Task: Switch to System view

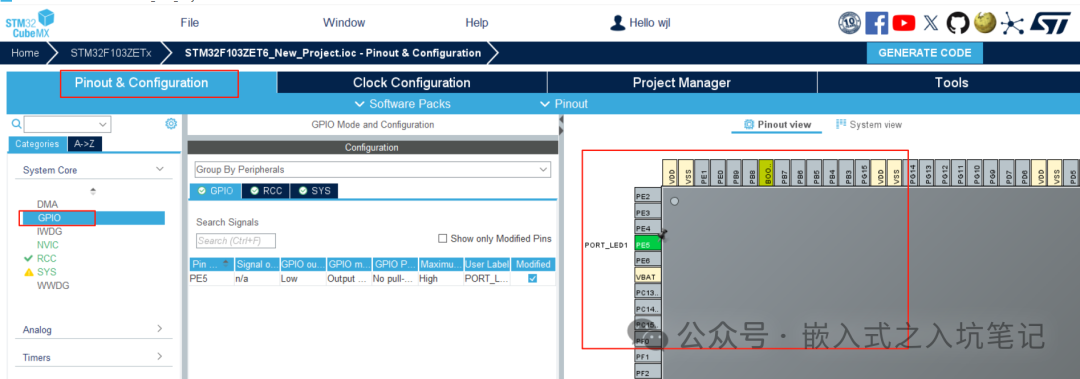Action: pos(869,125)
